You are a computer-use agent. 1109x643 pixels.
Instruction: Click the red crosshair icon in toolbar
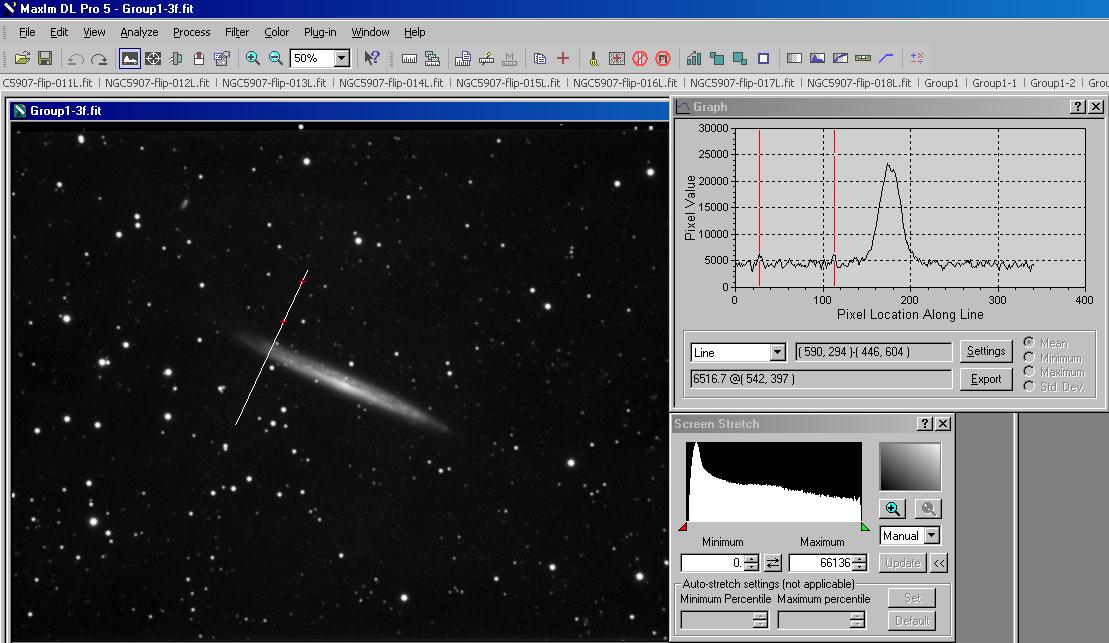pyautogui.click(x=563, y=59)
